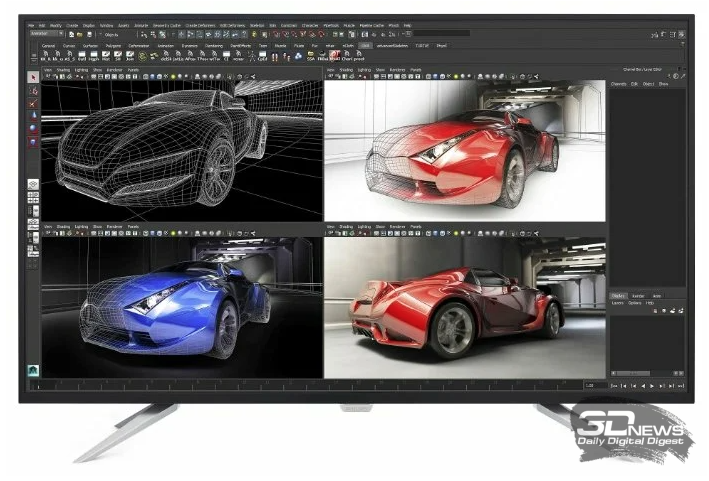
Task: Switch to the Display layer tab
Action: pyautogui.click(x=618, y=296)
